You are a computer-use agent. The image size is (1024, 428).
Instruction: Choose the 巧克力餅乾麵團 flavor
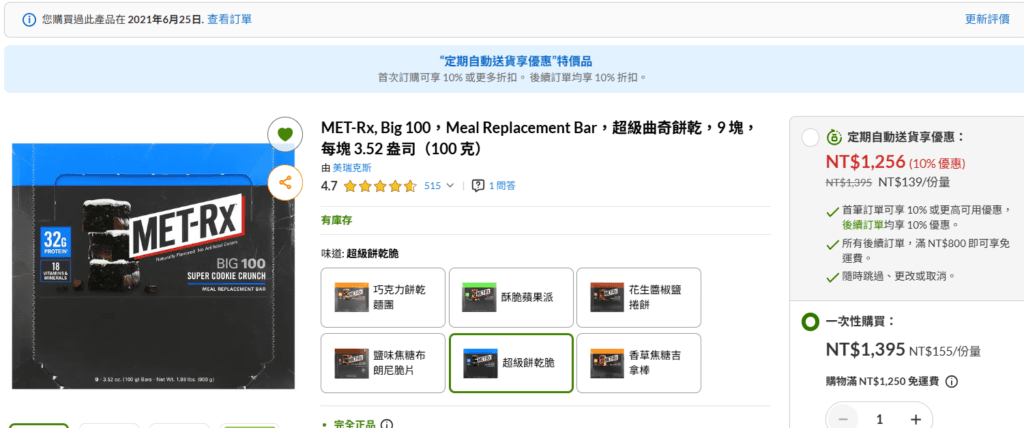(x=383, y=297)
